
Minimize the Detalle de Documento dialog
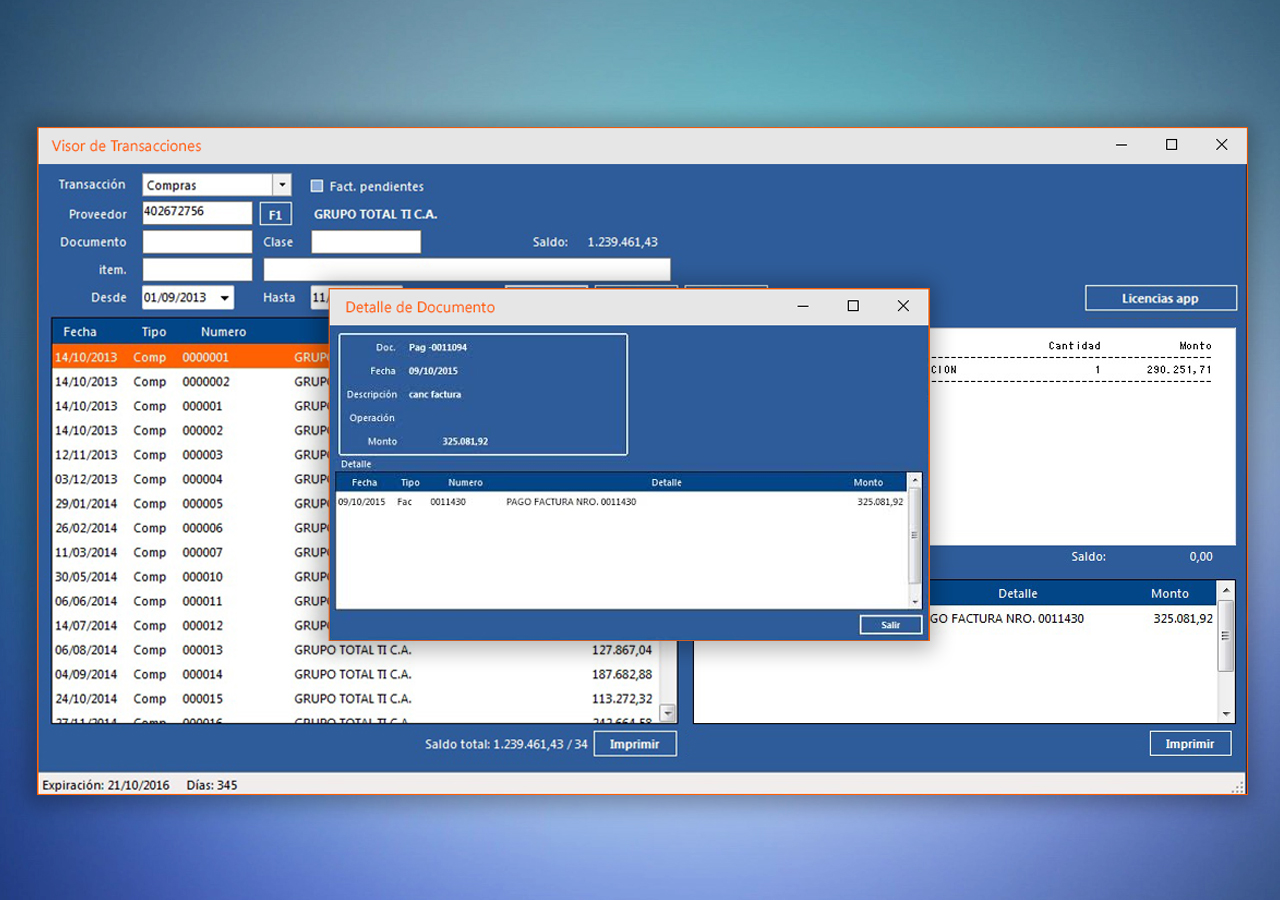(803, 307)
